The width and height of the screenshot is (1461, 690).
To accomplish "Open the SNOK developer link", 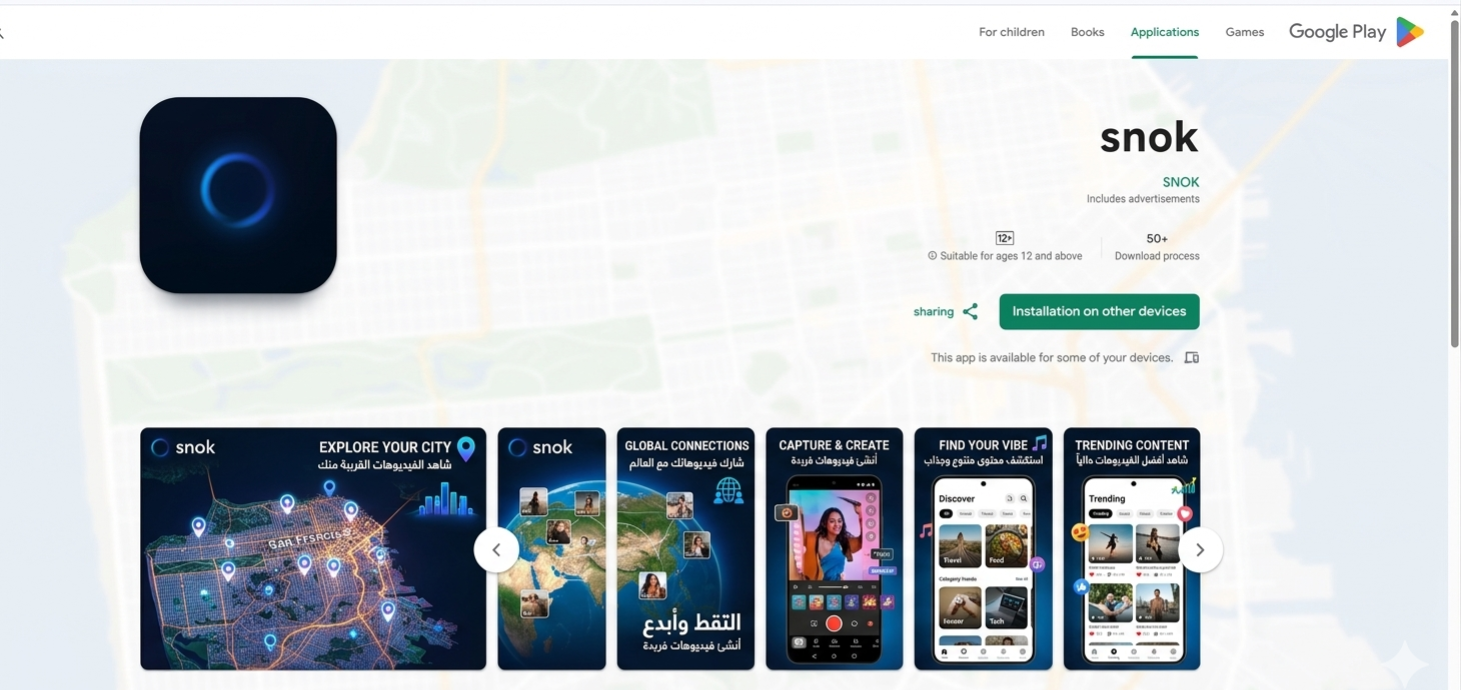I will click(1181, 182).
